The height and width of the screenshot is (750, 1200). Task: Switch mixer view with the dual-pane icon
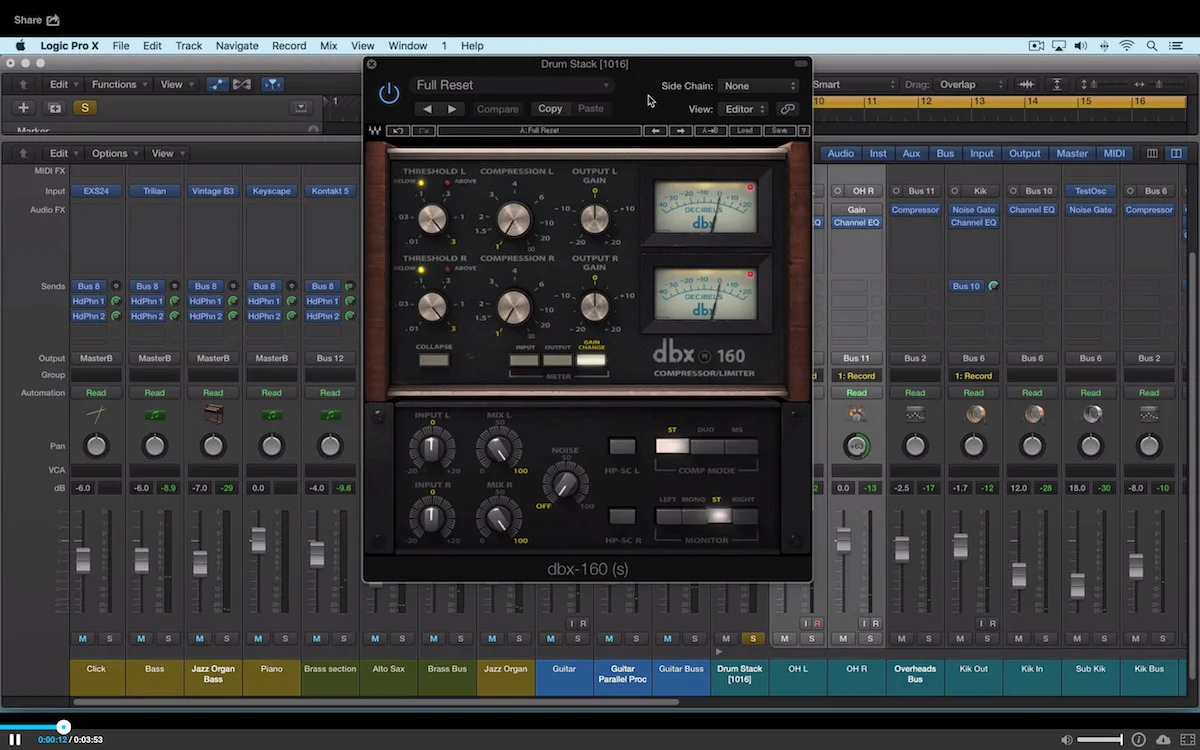(x=1175, y=153)
